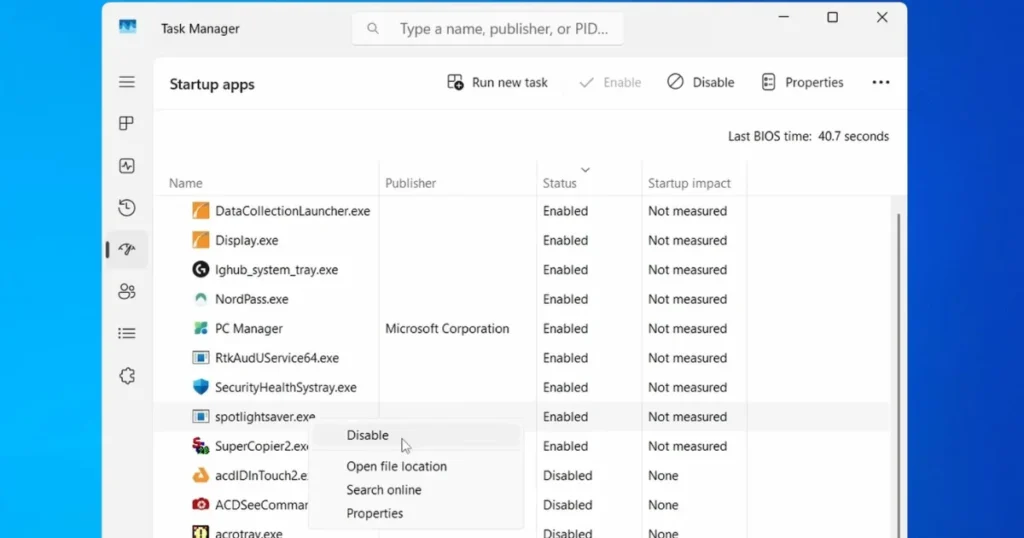This screenshot has height=538, width=1024.
Task: Open the three-dot more options menu
Action: 880,82
